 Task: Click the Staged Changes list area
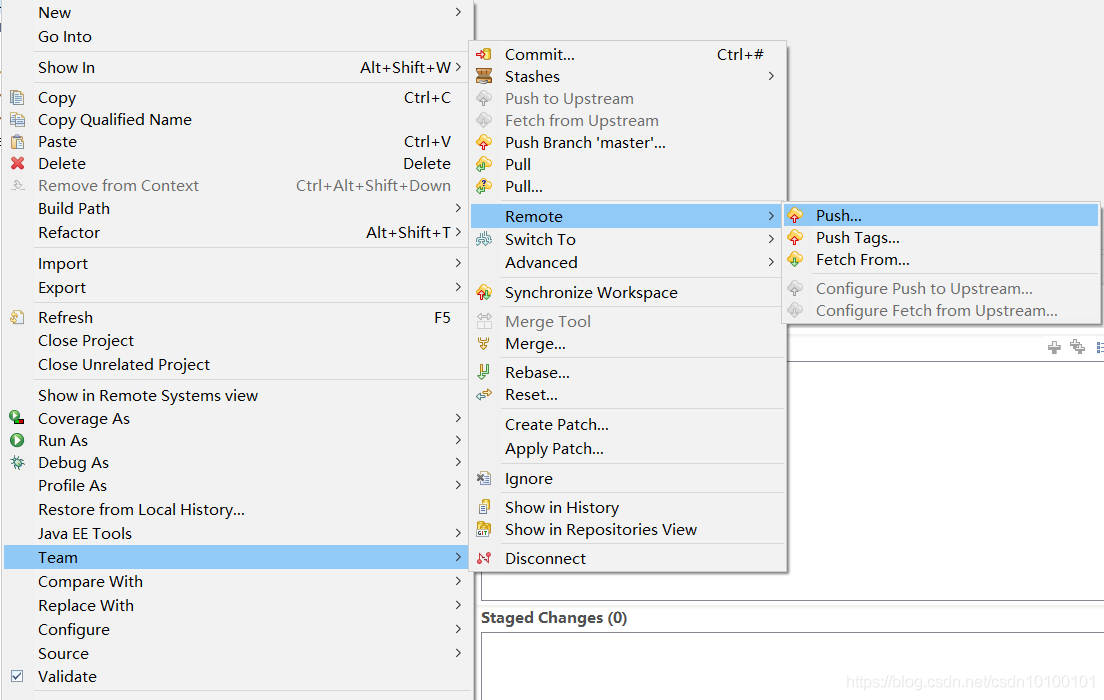click(792, 665)
